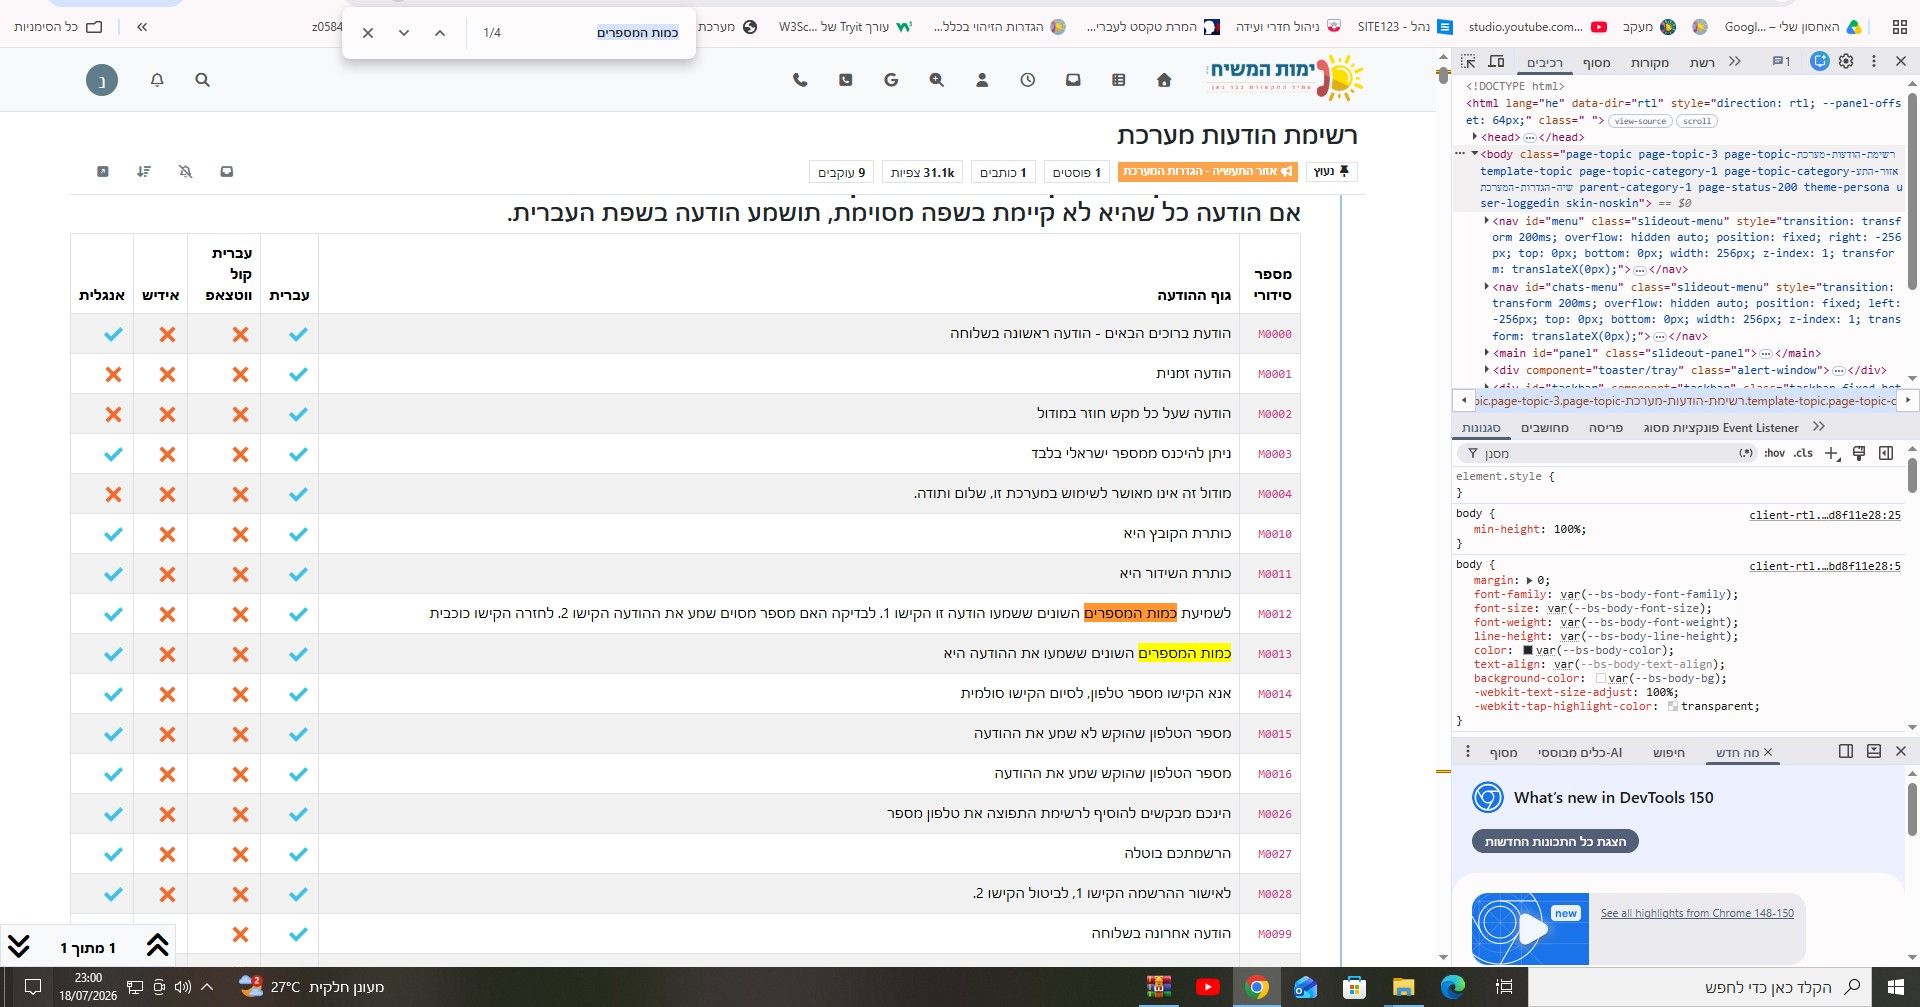Viewport: 1920px width, 1007px height.
Task: Open the Network tab in DevTools
Action: (x=1702, y=62)
